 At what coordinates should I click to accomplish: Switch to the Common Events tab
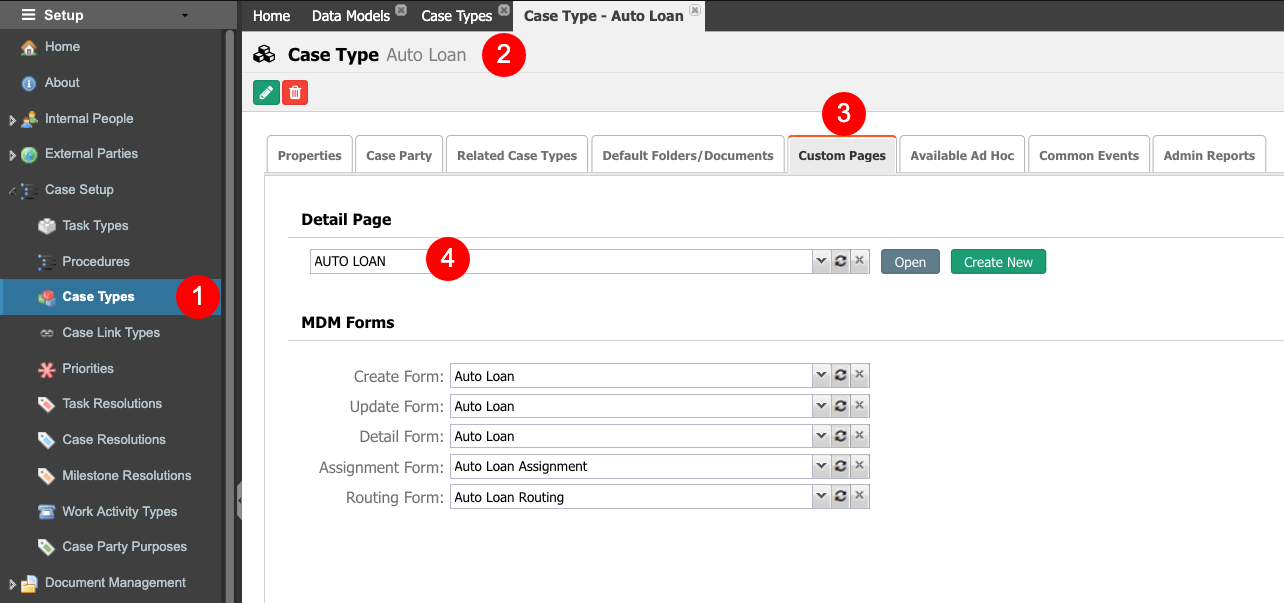(1089, 155)
